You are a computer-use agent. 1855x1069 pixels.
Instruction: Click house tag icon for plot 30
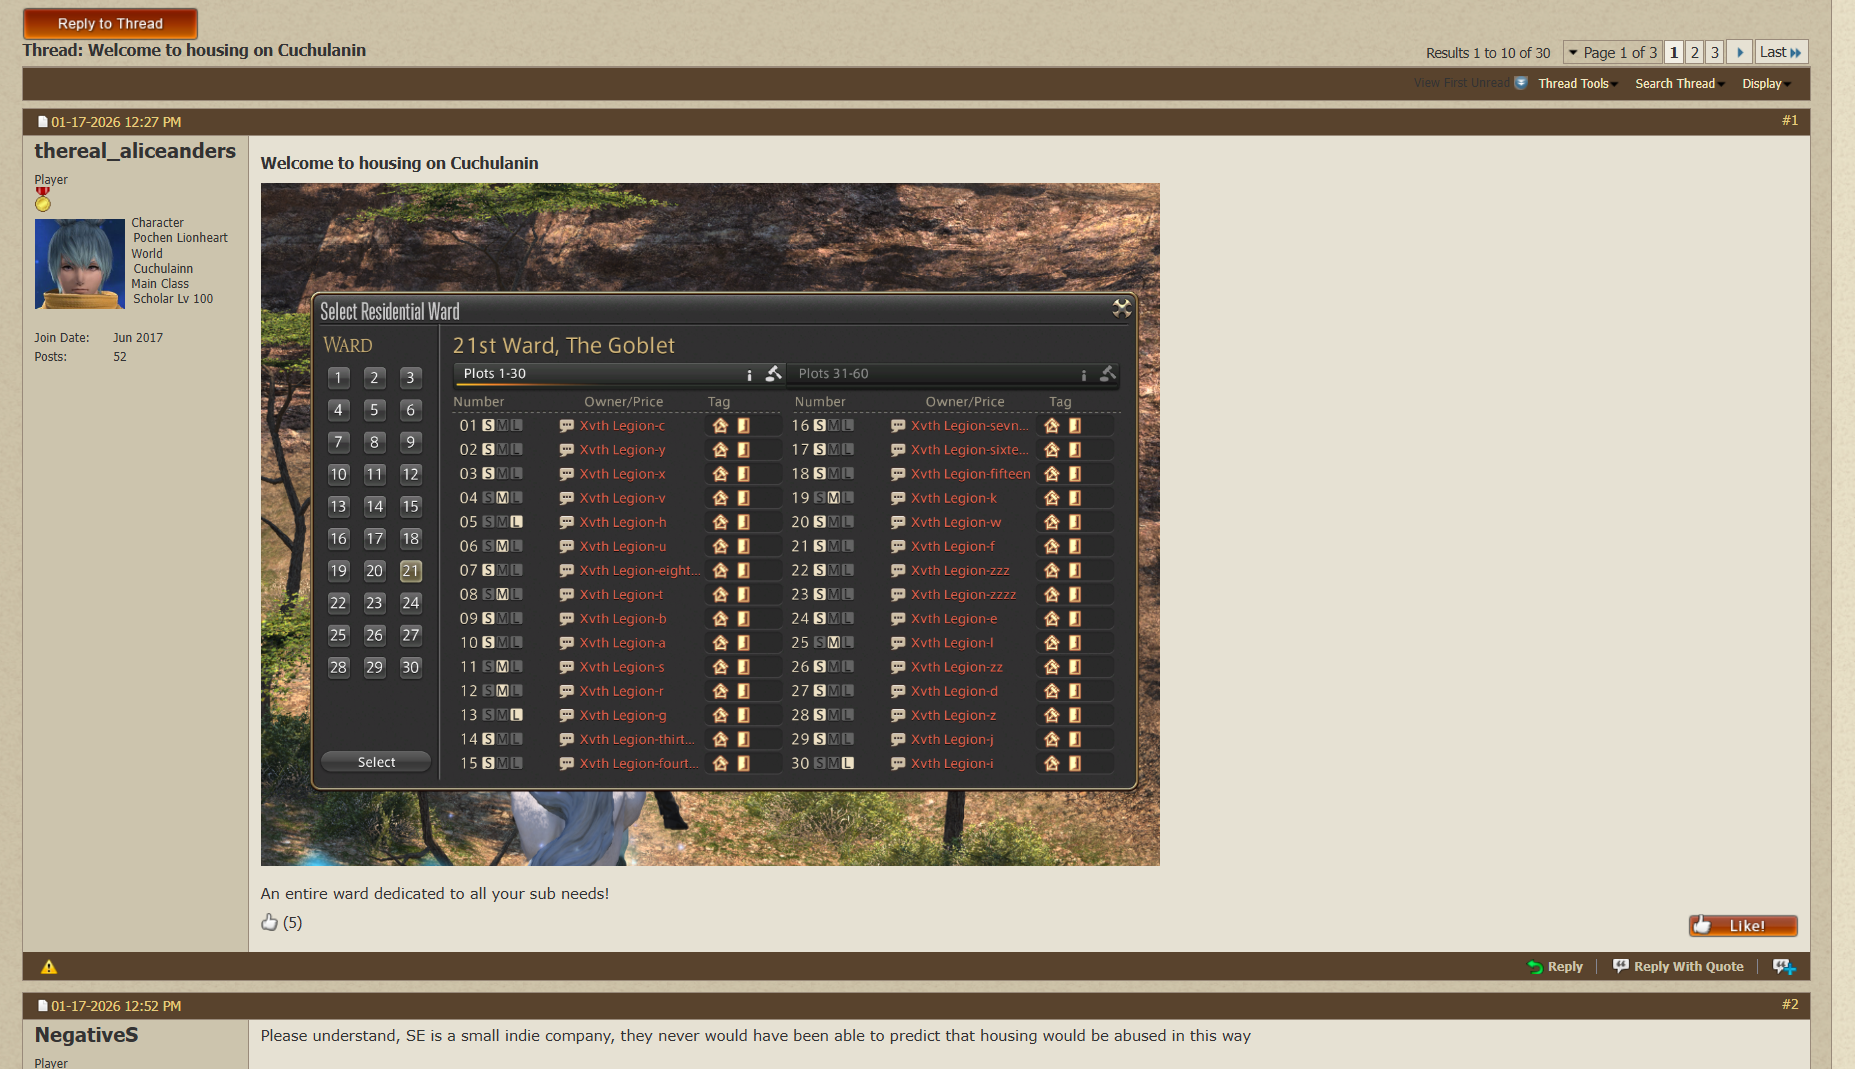tap(1051, 763)
